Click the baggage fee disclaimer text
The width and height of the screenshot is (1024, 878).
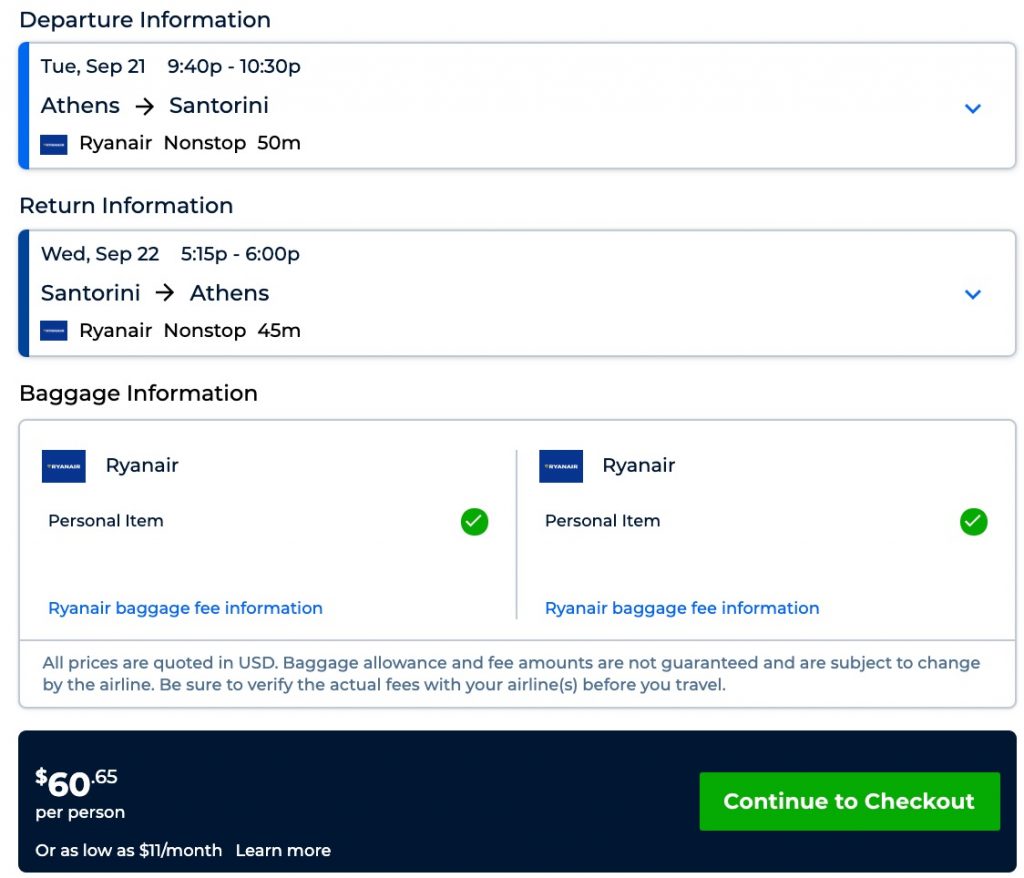(x=511, y=674)
